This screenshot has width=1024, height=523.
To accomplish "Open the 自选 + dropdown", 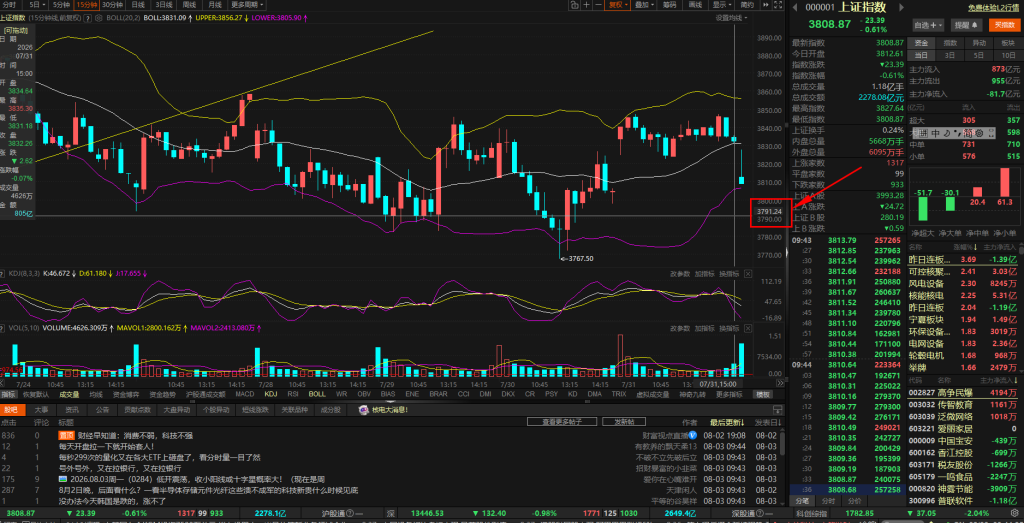I will [x=929, y=25].
